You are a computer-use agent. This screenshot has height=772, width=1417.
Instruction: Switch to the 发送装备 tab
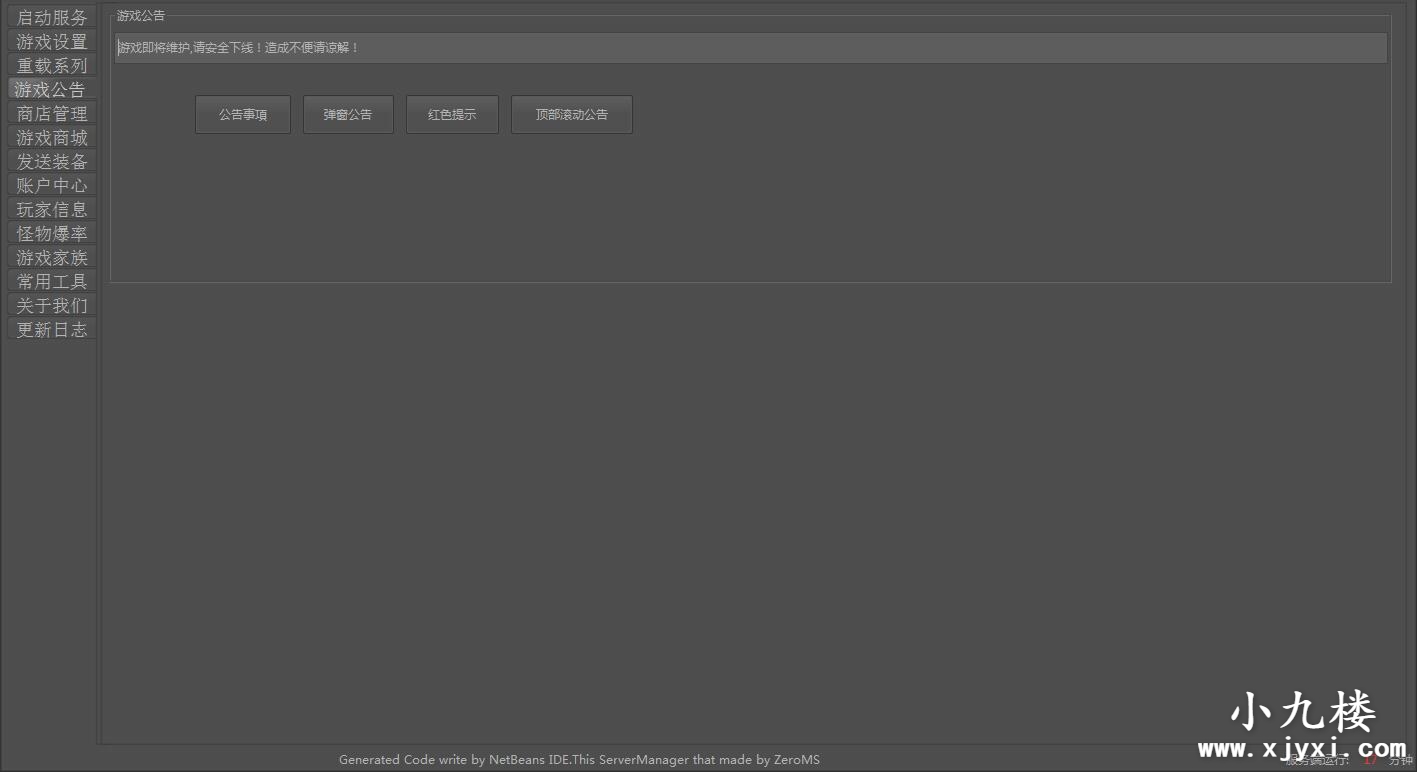(x=52, y=161)
